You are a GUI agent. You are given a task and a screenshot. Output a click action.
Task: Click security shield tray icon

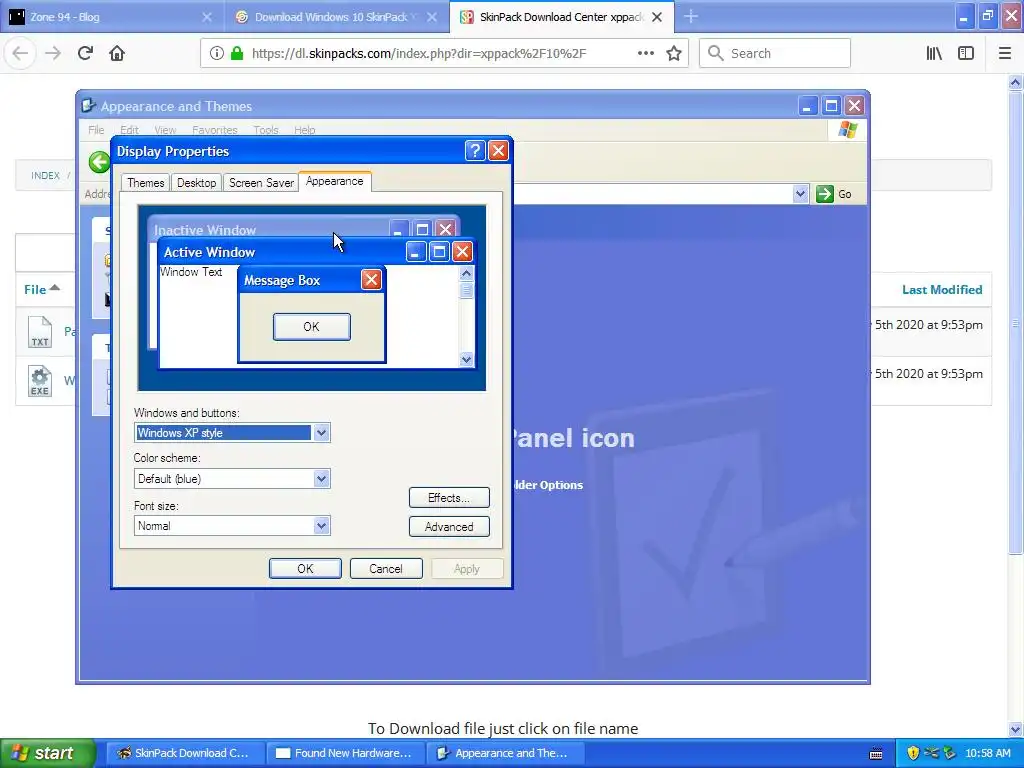(913, 753)
